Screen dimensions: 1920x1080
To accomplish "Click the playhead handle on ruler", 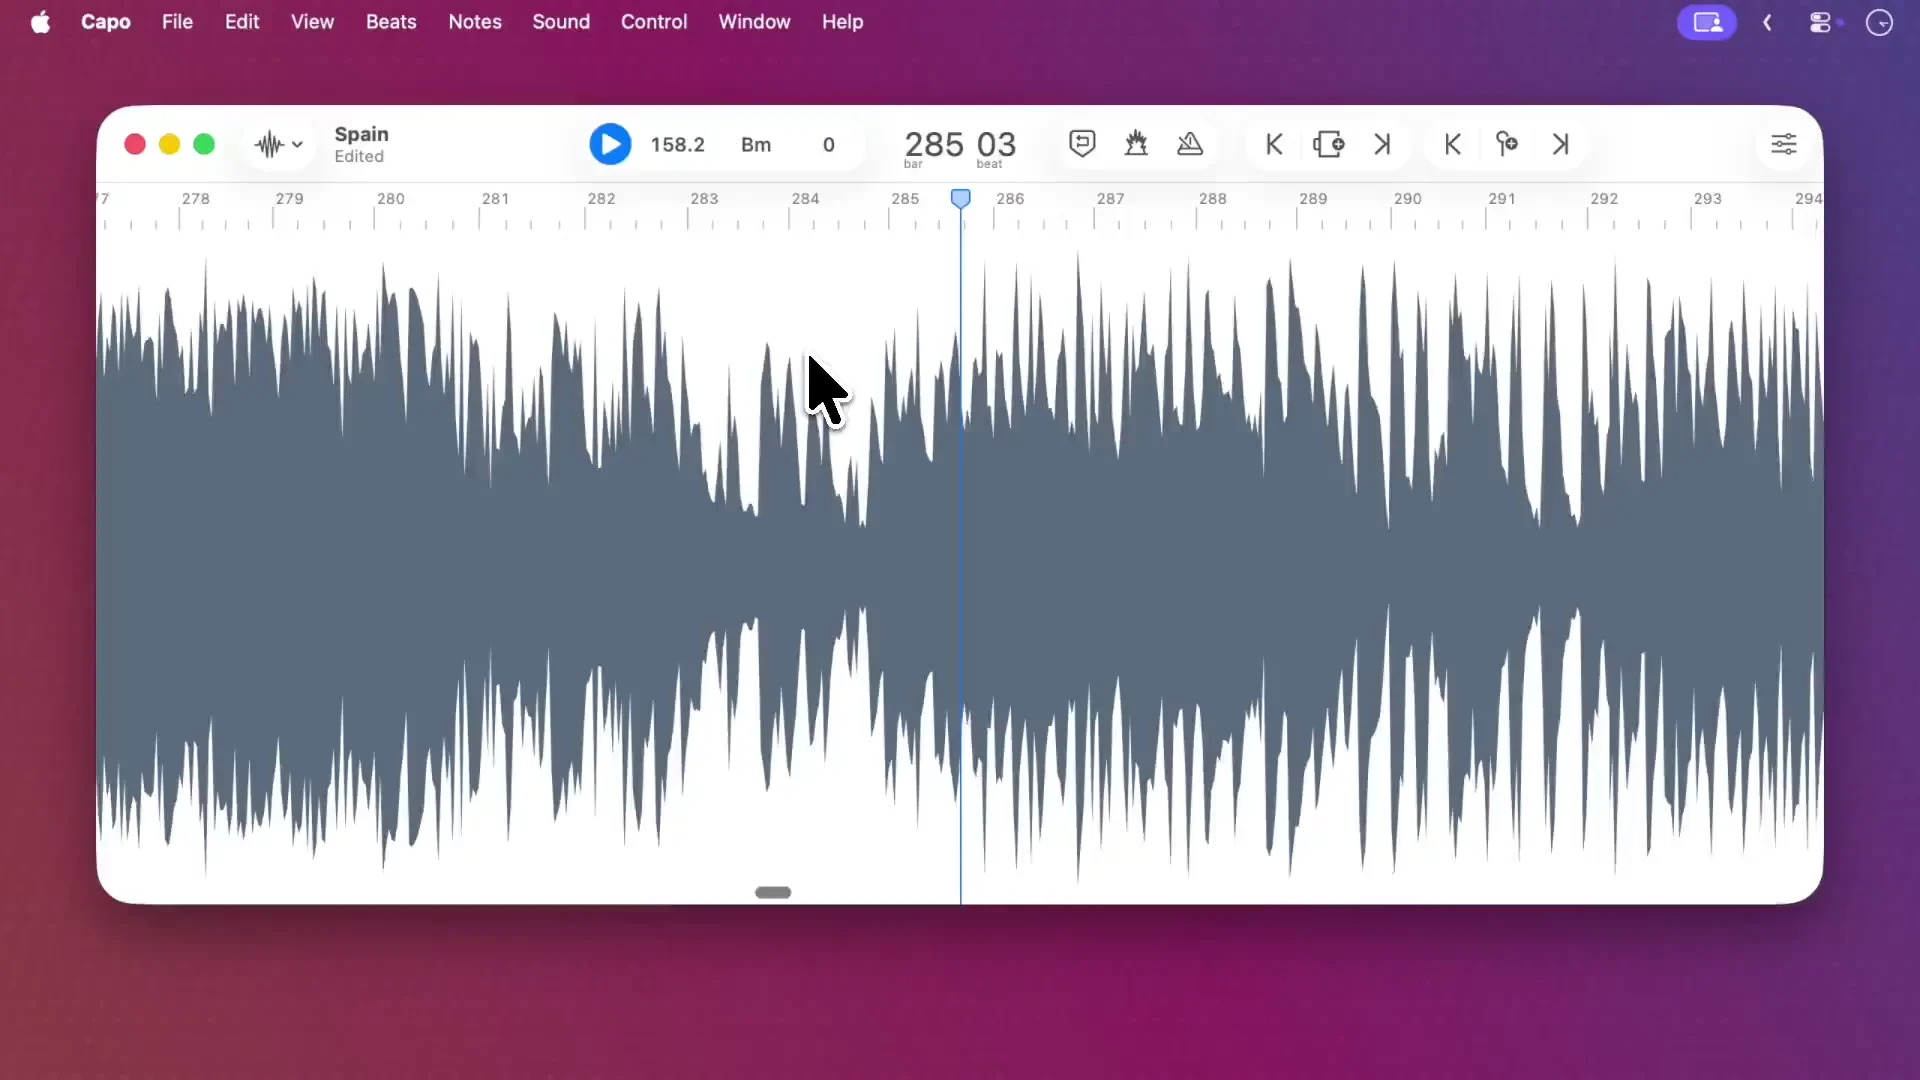I will 960,199.
